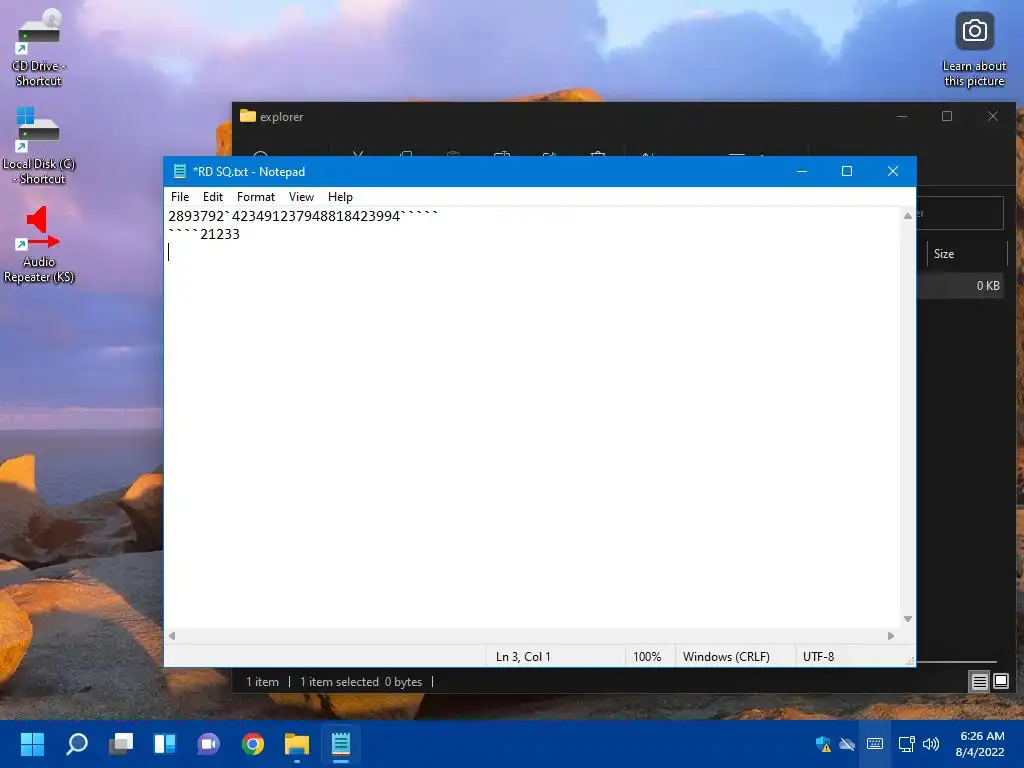Open the File menu in Notepad

[x=180, y=197]
